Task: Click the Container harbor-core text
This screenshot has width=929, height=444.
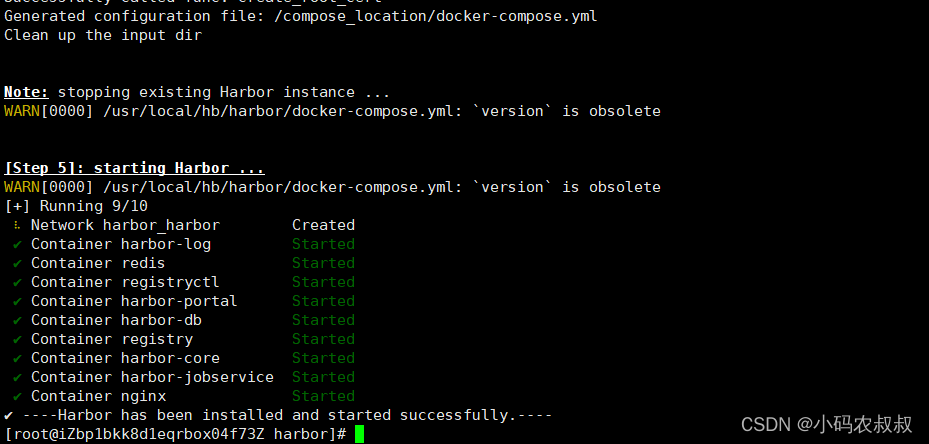Action: tap(125, 358)
